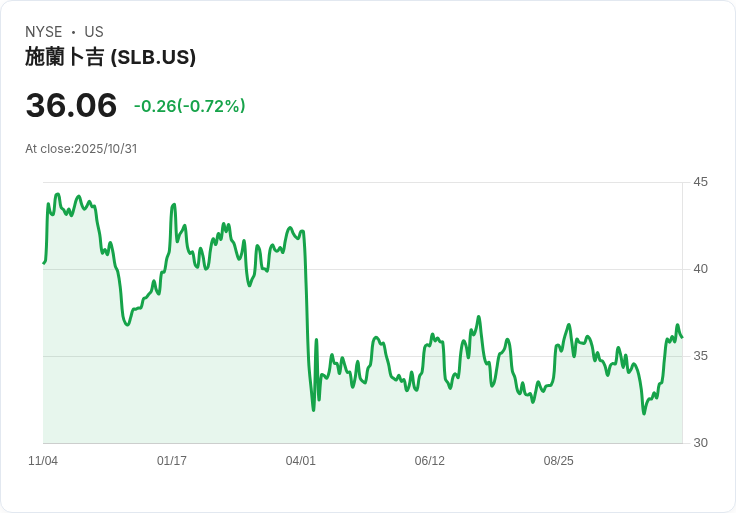
Task: Click the 35 value on the price axis
Action: (700, 356)
